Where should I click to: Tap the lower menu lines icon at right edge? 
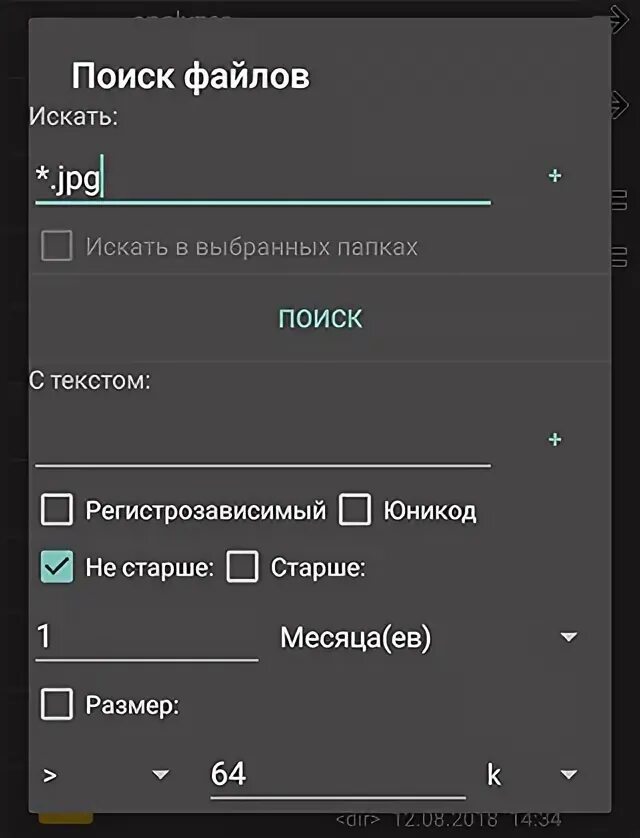(619, 257)
